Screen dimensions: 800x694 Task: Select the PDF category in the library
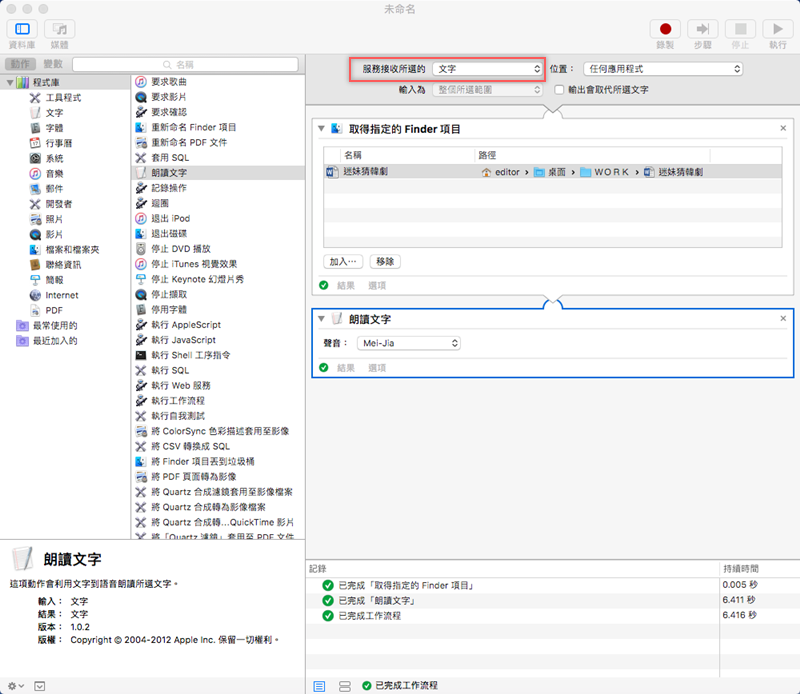(x=54, y=310)
